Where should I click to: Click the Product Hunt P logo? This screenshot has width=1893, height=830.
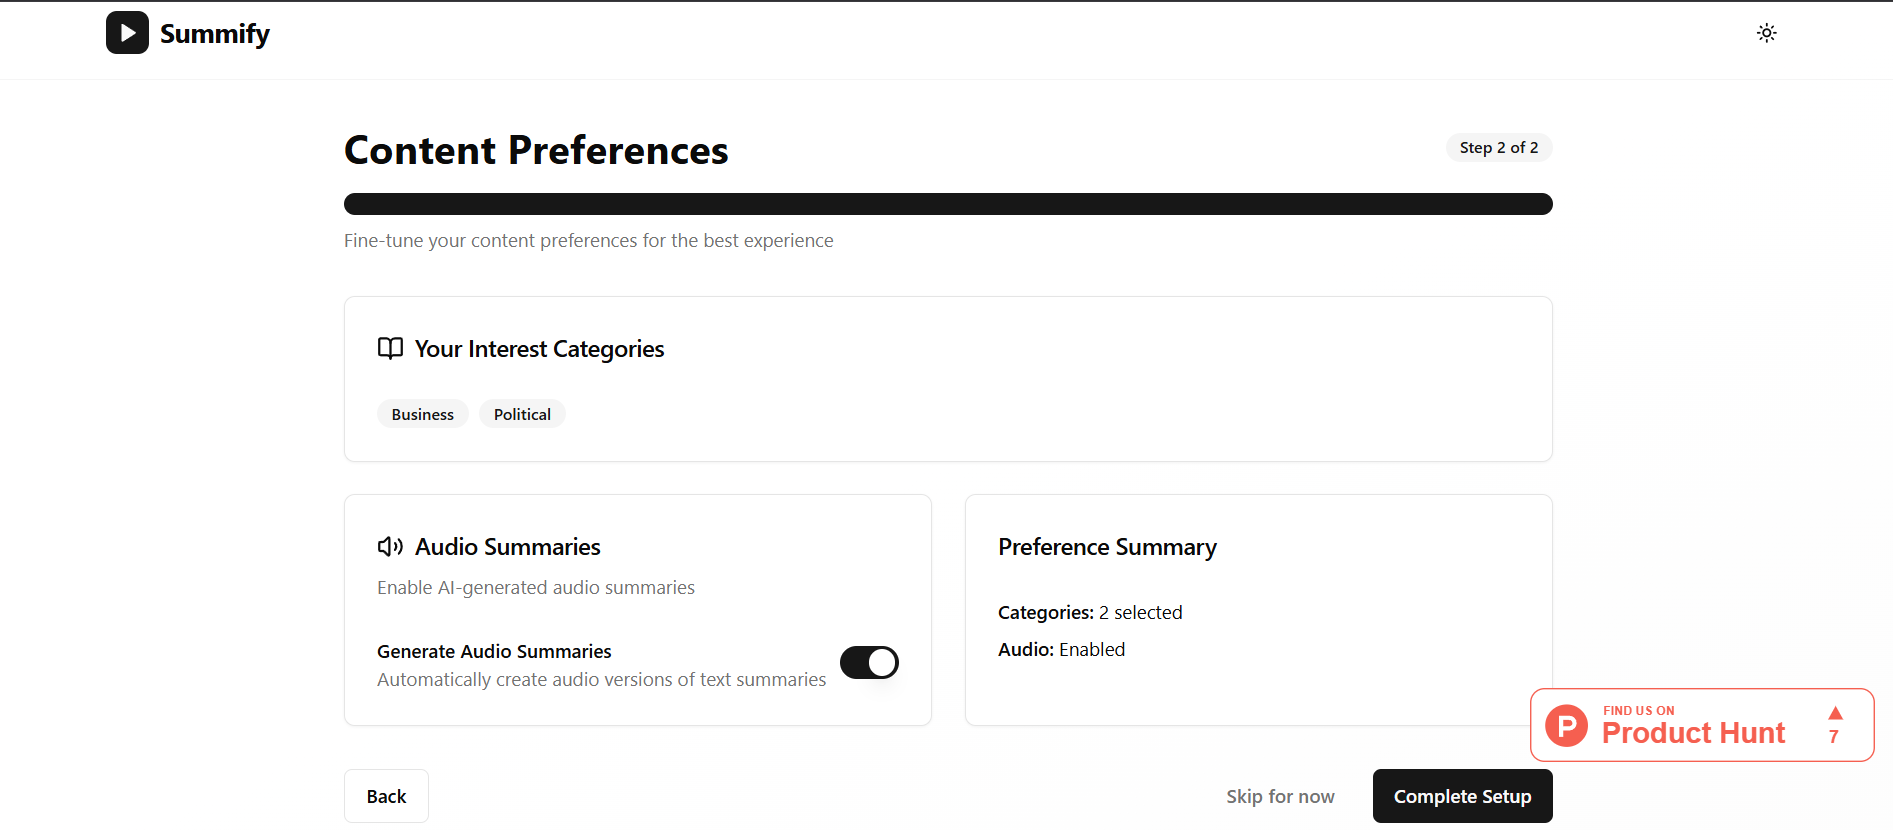coord(1566,725)
